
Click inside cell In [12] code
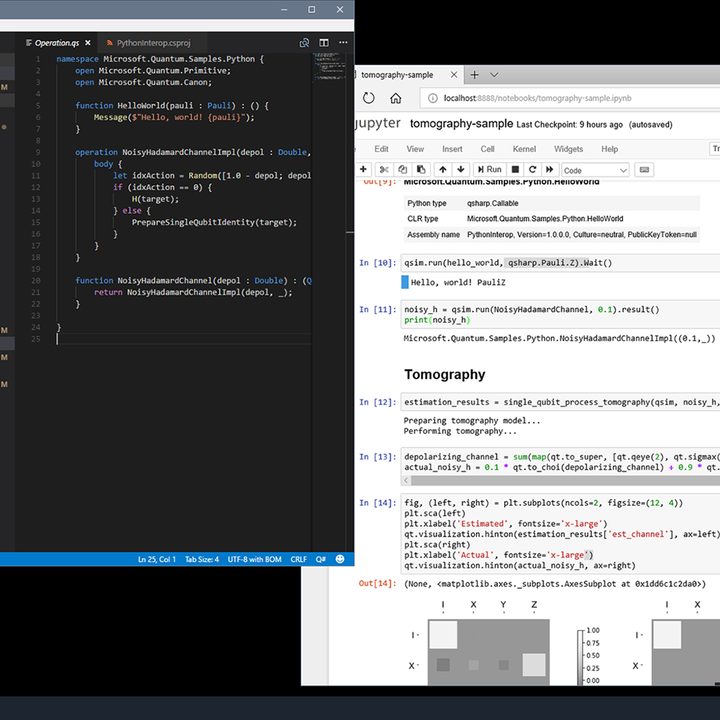coord(561,402)
